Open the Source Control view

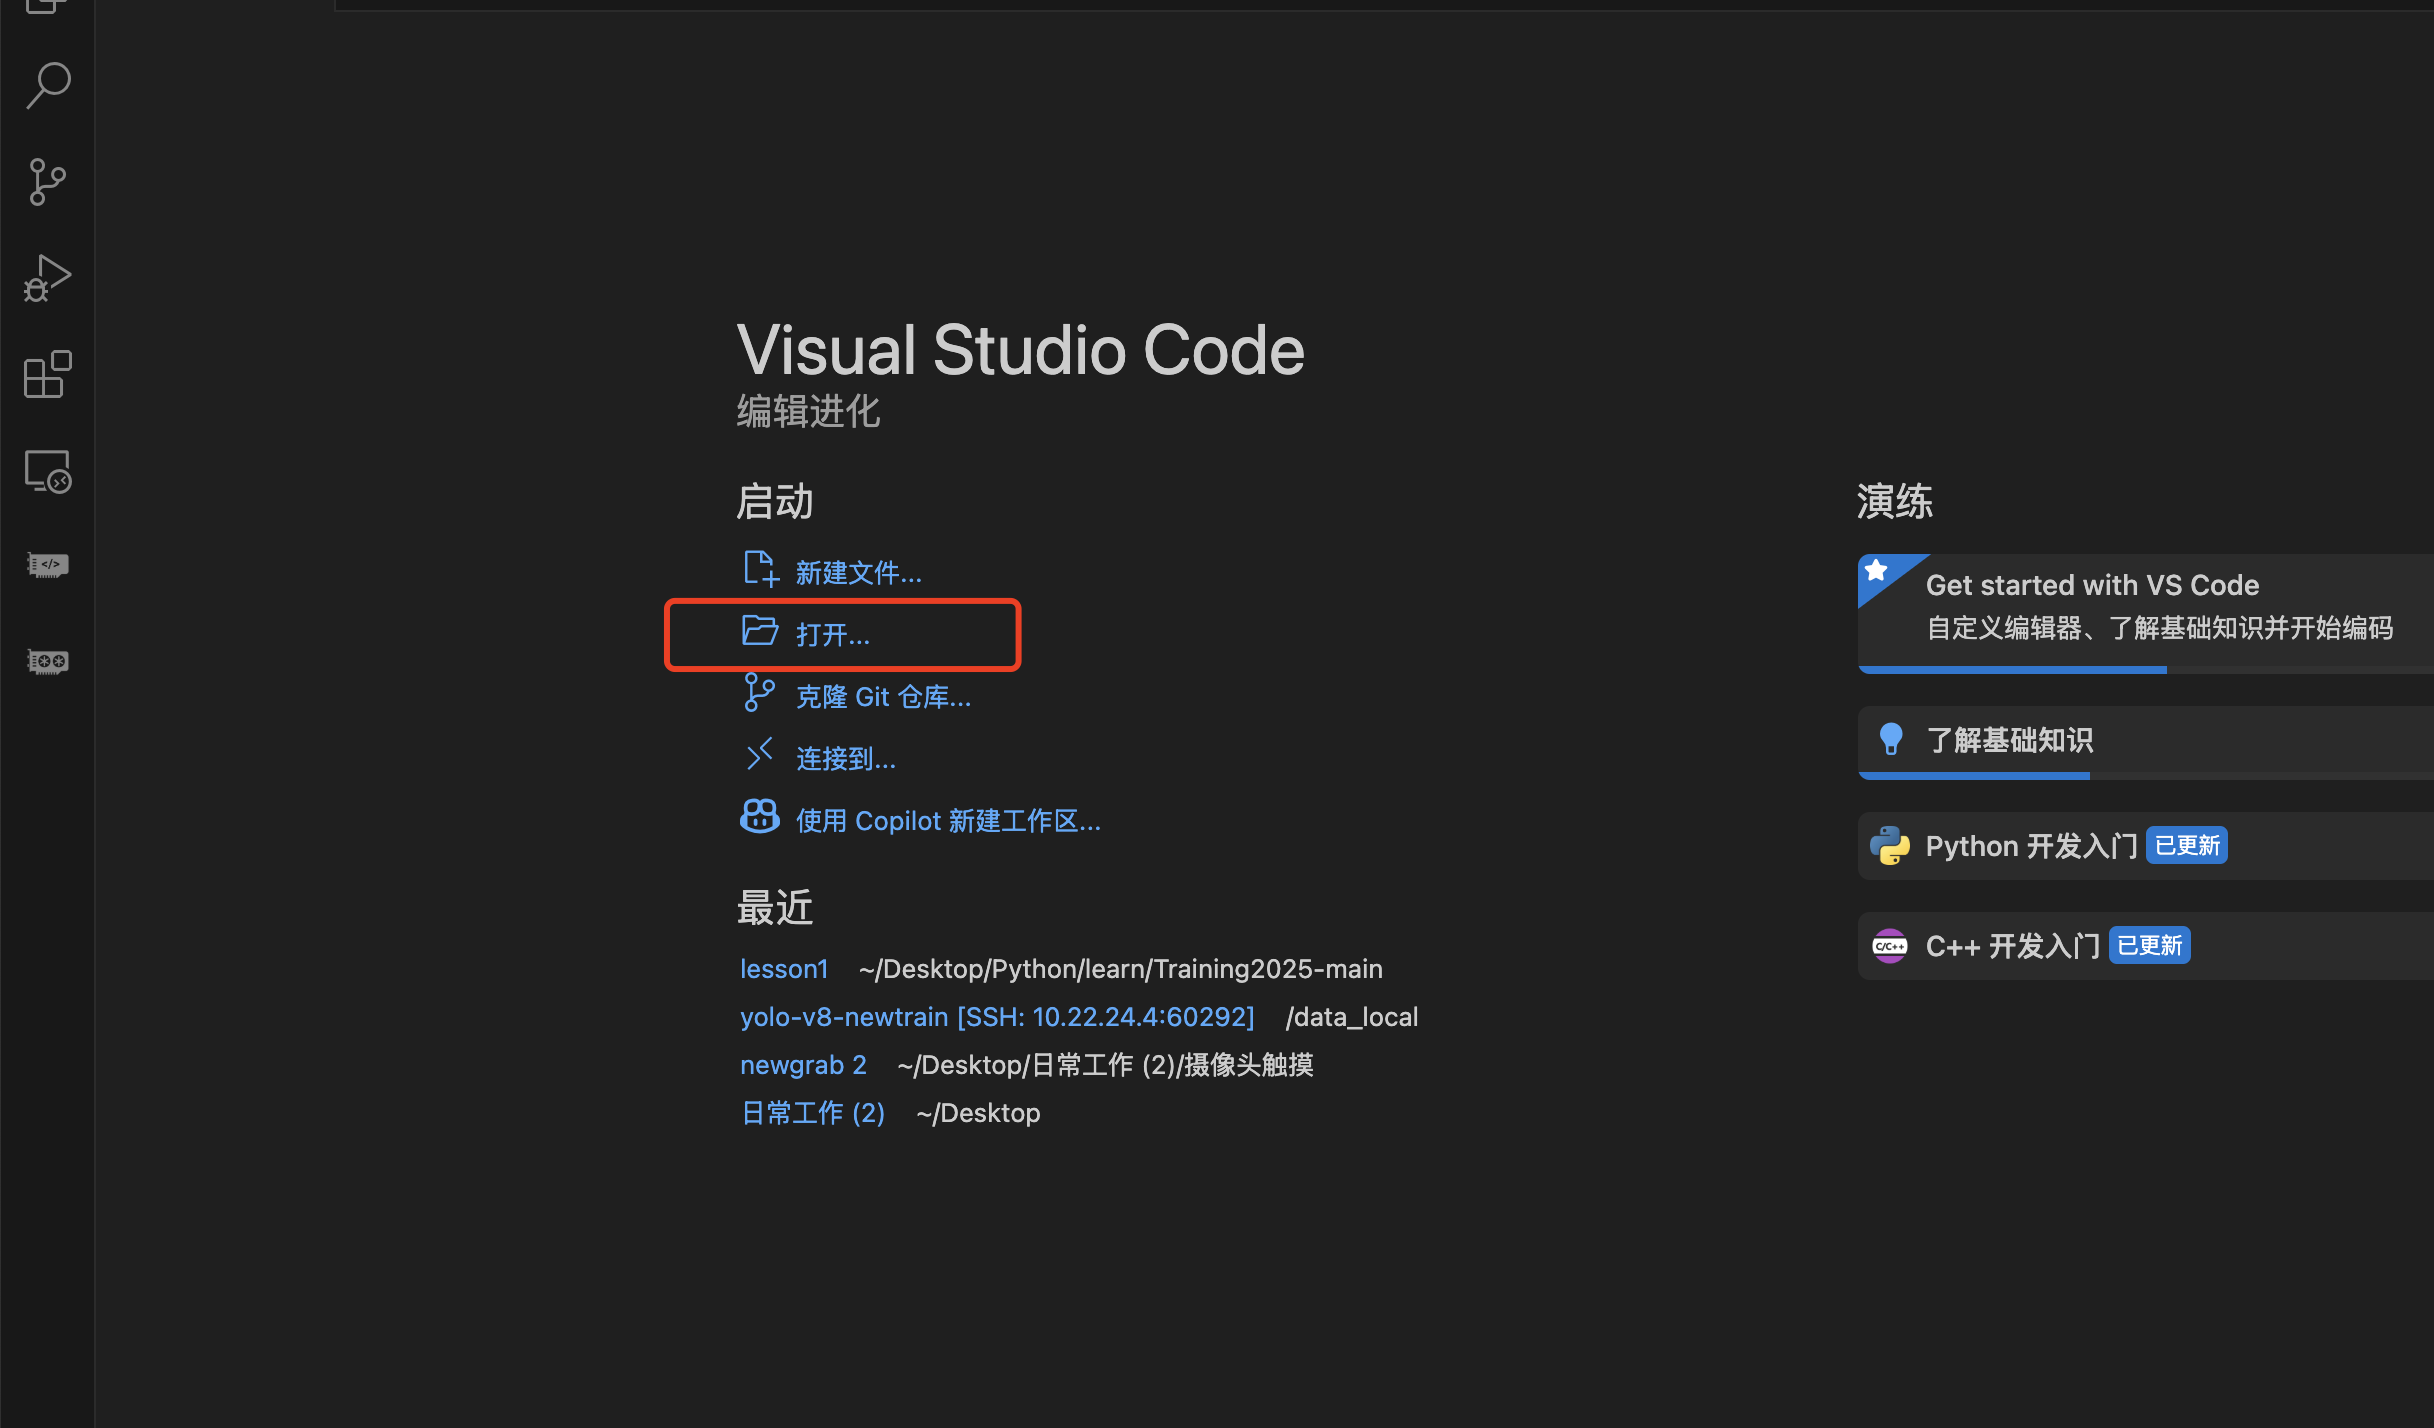[47, 182]
